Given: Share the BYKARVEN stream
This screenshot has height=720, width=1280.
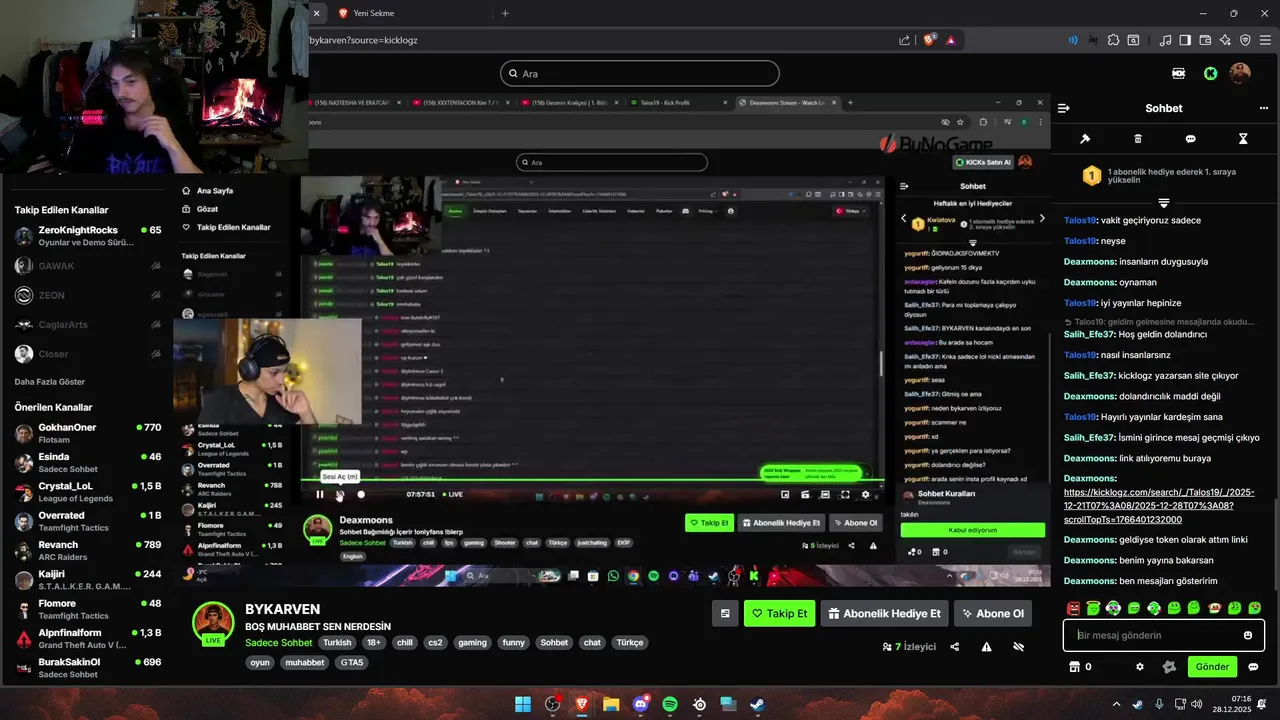Looking at the screenshot, I should (x=954, y=647).
